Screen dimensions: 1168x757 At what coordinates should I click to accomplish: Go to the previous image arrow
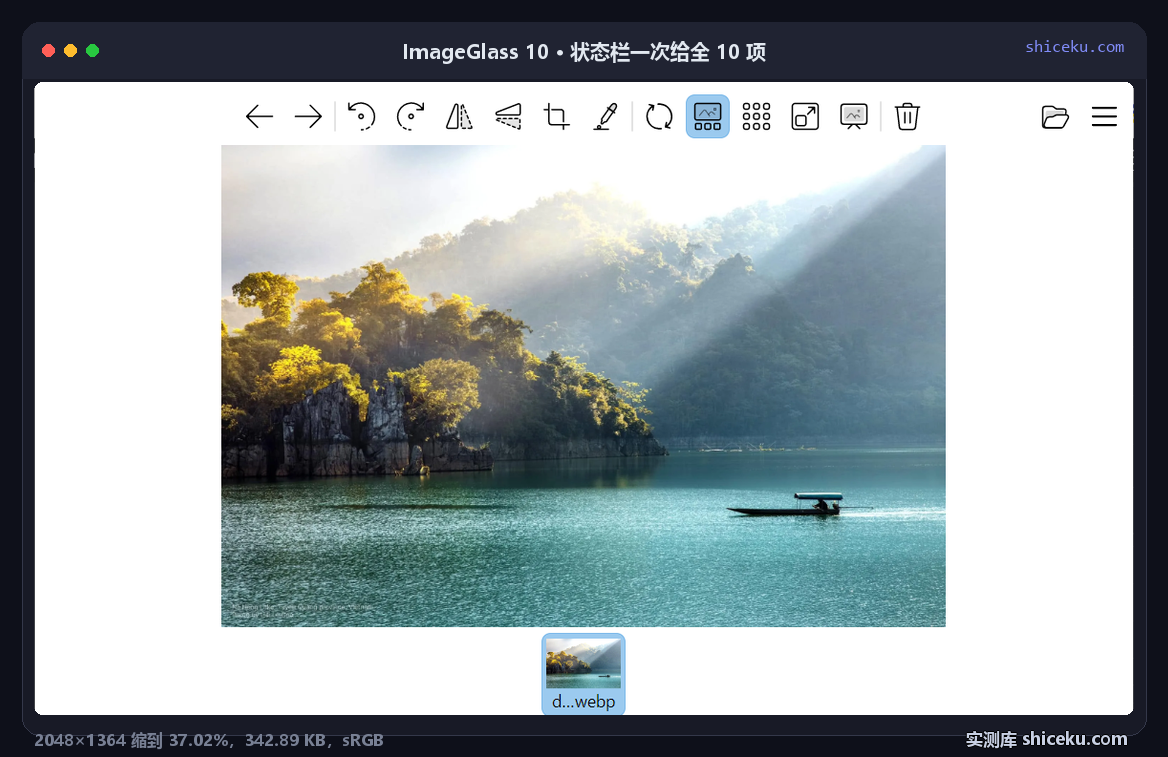pyautogui.click(x=259, y=117)
